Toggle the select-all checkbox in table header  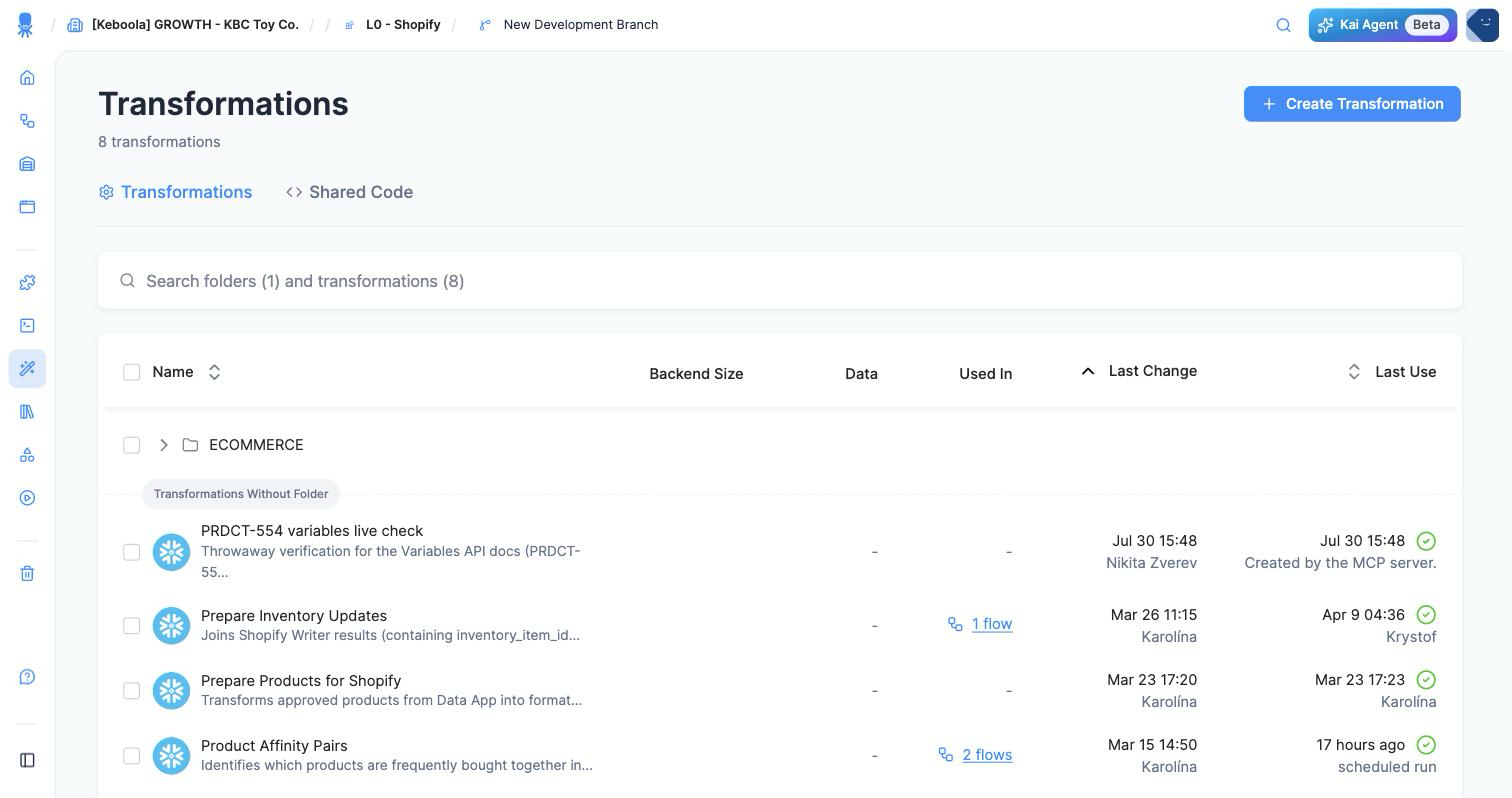point(131,372)
